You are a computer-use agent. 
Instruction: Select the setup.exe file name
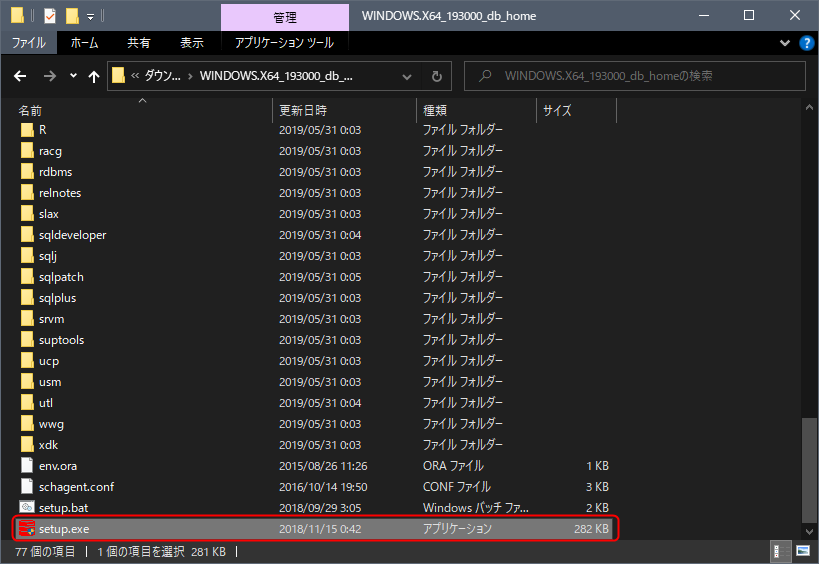pyautogui.click(x=64, y=529)
